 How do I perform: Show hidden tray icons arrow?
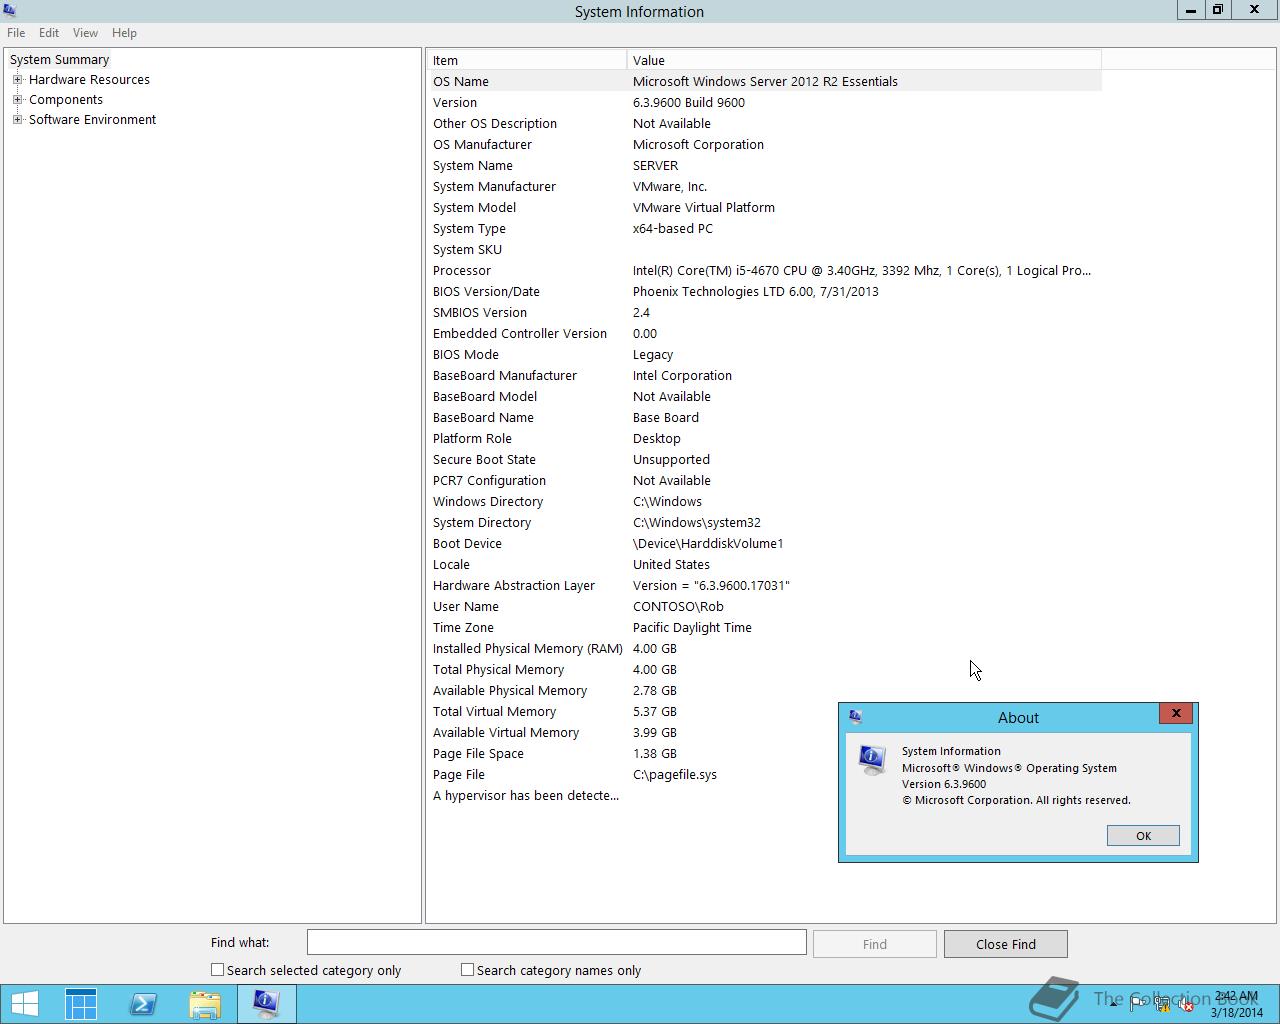[1113, 1004]
